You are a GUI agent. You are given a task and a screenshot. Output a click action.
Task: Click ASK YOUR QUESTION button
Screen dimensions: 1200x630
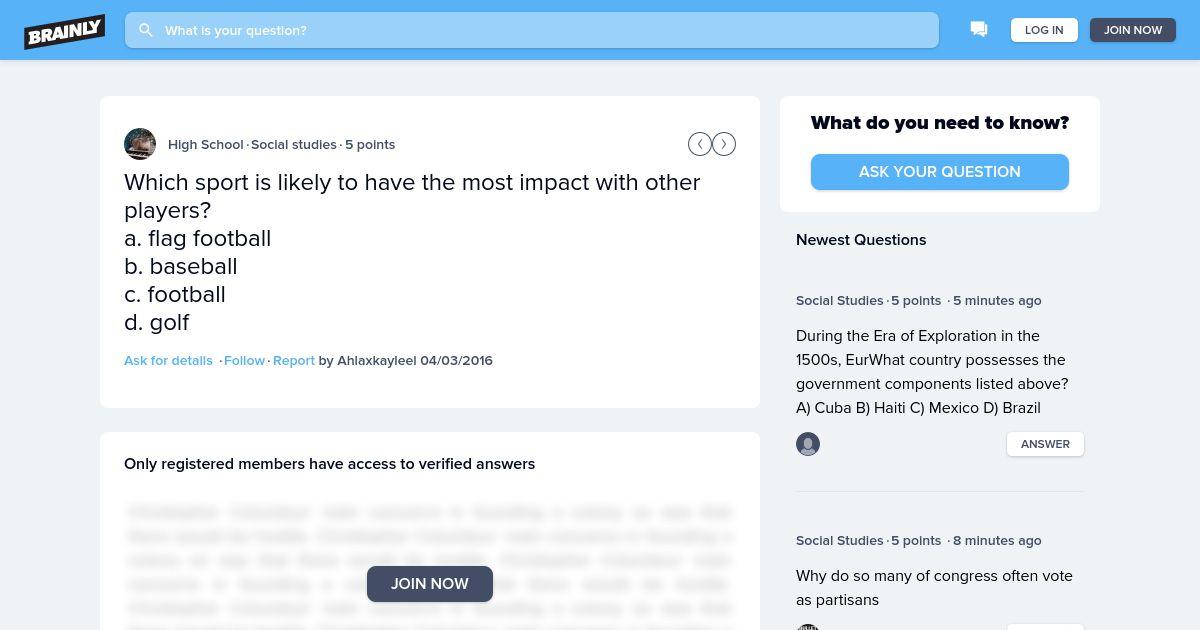point(940,172)
